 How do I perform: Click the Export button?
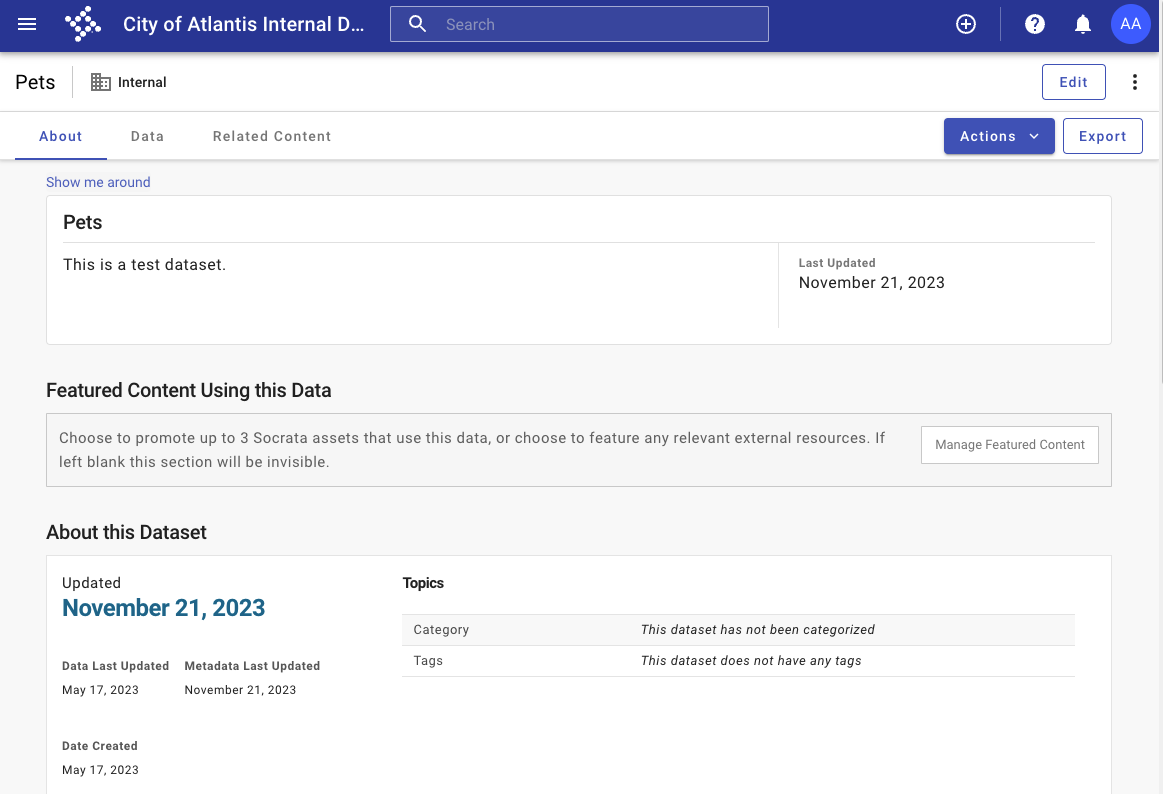click(x=1102, y=136)
